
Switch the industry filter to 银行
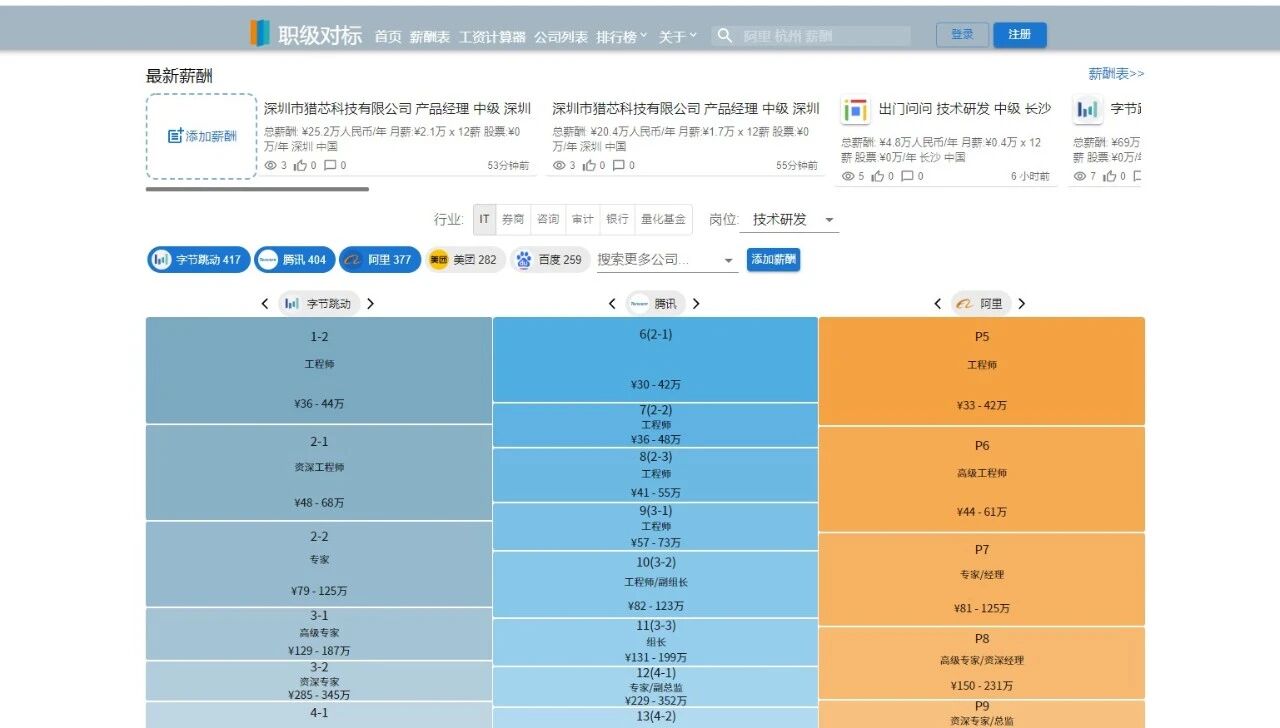(617, 219)
